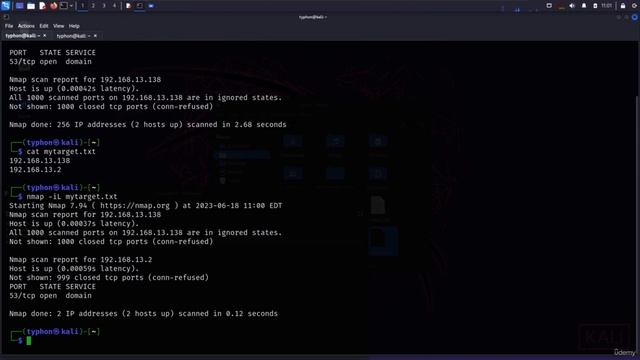
Task: Select the blue app taskbar button
Action: (x=151, y=6)
